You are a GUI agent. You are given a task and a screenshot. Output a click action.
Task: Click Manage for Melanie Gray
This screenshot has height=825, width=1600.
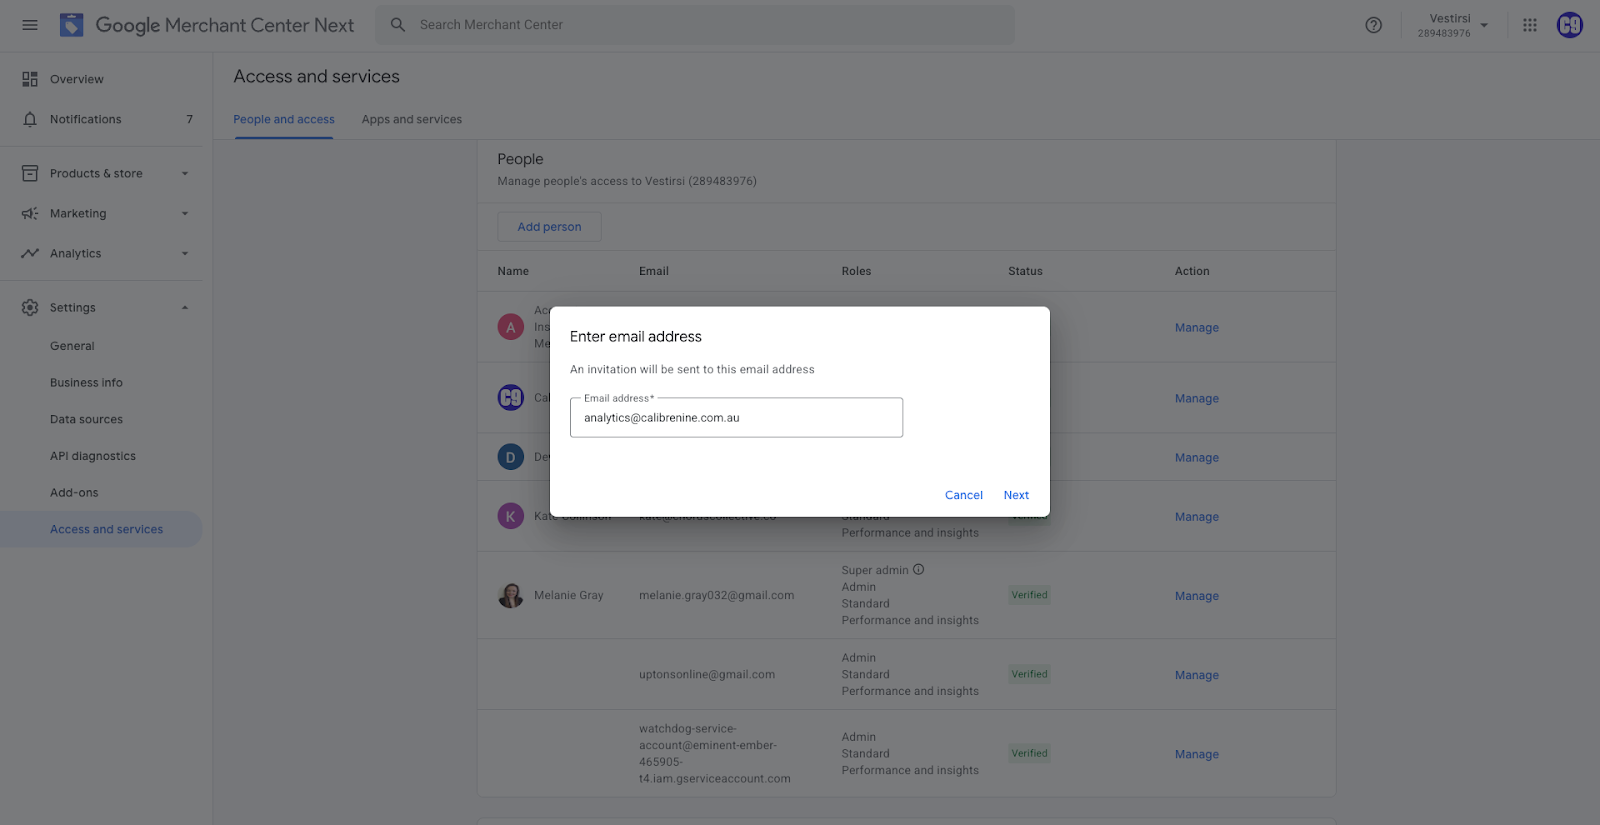pos(1196,596)
